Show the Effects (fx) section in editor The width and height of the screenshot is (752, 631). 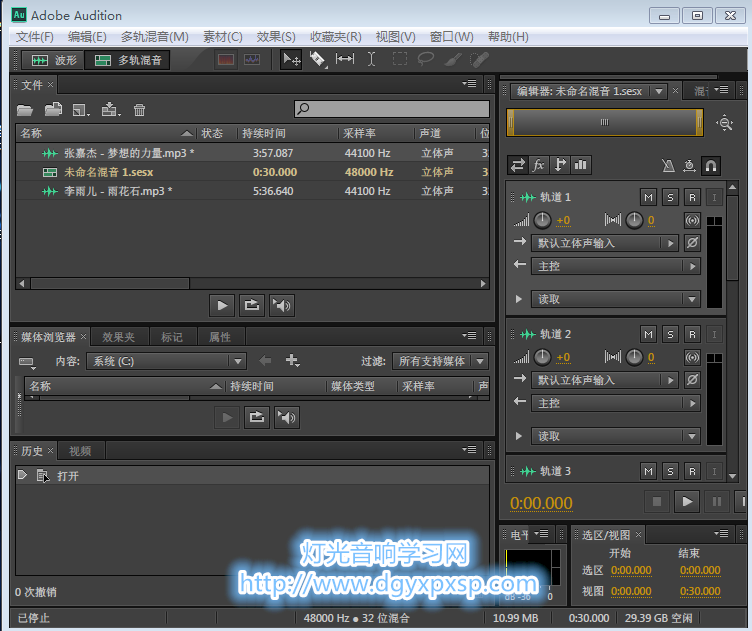(x=539, y=165)
